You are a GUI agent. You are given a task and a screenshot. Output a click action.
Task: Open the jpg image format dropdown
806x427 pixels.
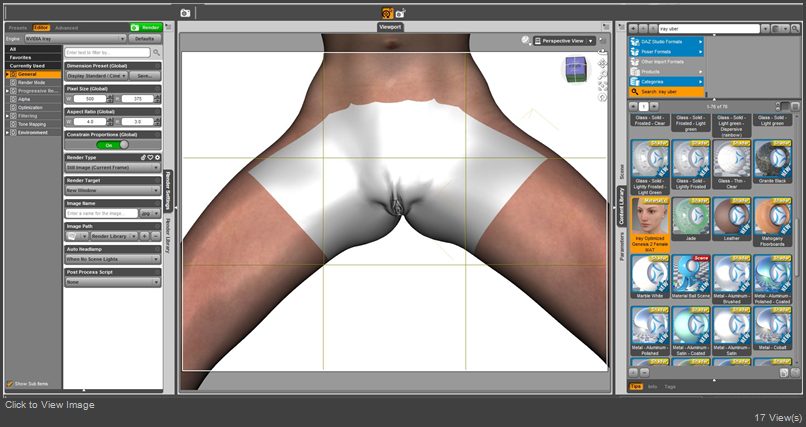point(150,213)
